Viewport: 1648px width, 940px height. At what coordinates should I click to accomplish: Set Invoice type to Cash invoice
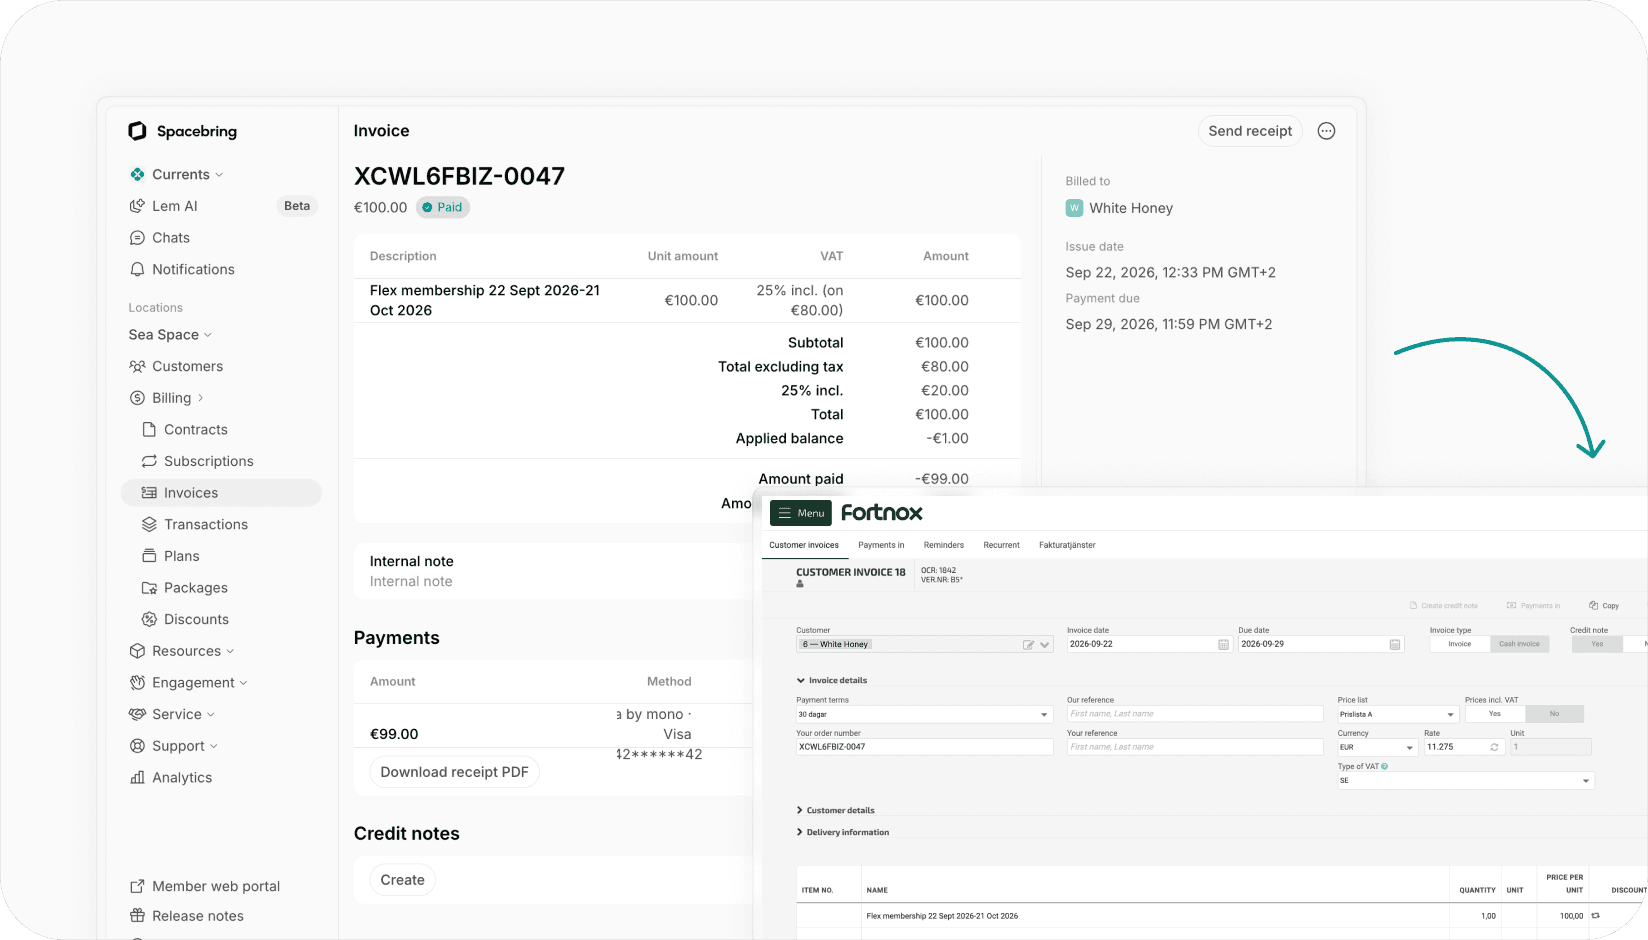[x=1520, y=645]
